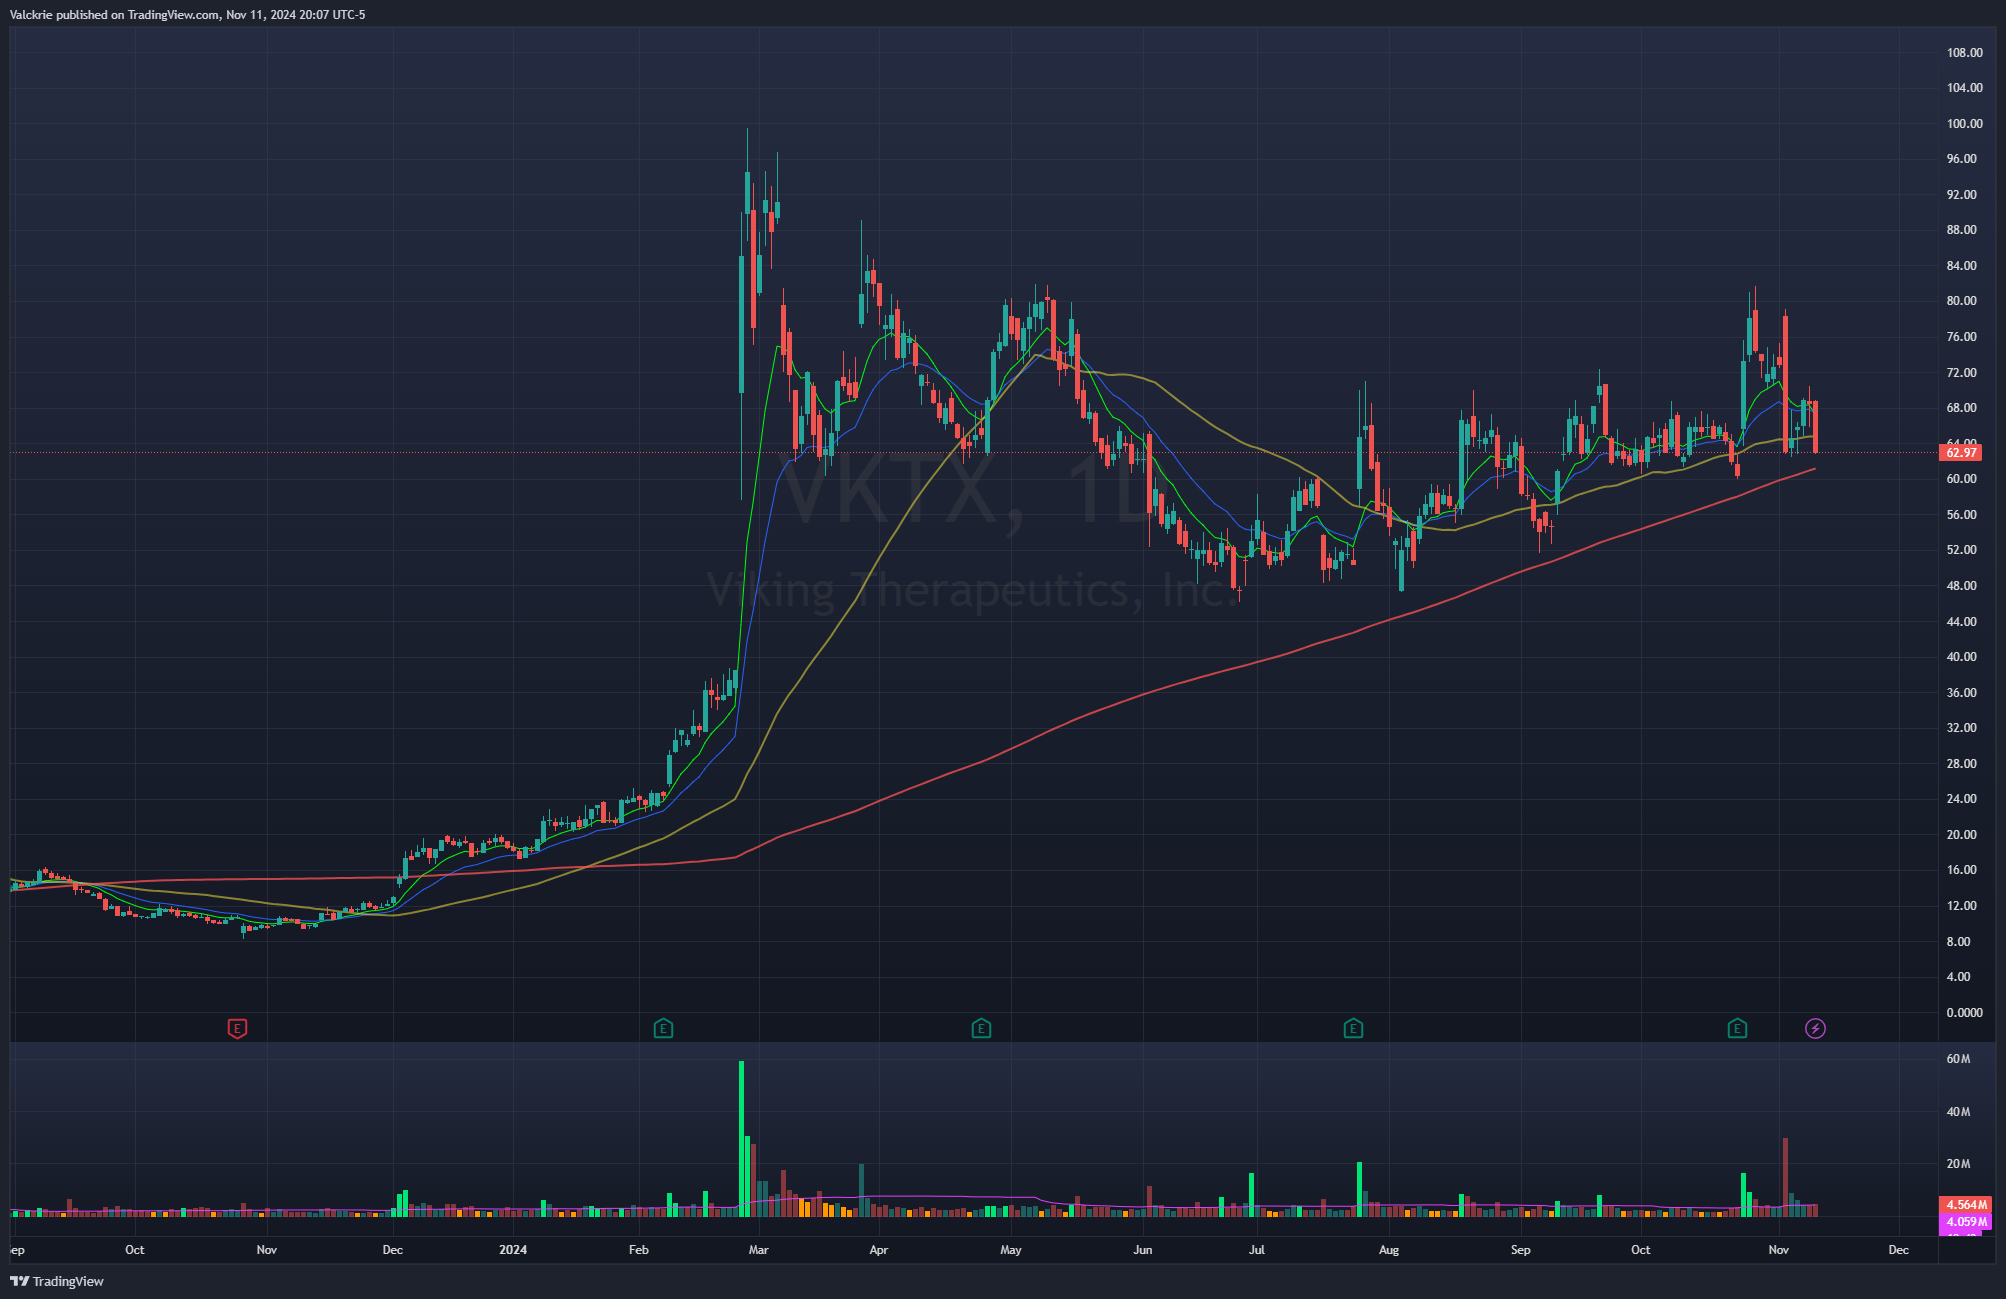This screenshot has height=1299, width=2006.
Task: Open the earnings marker between Jul and Aug
Action: [x=1353, y=1028]
